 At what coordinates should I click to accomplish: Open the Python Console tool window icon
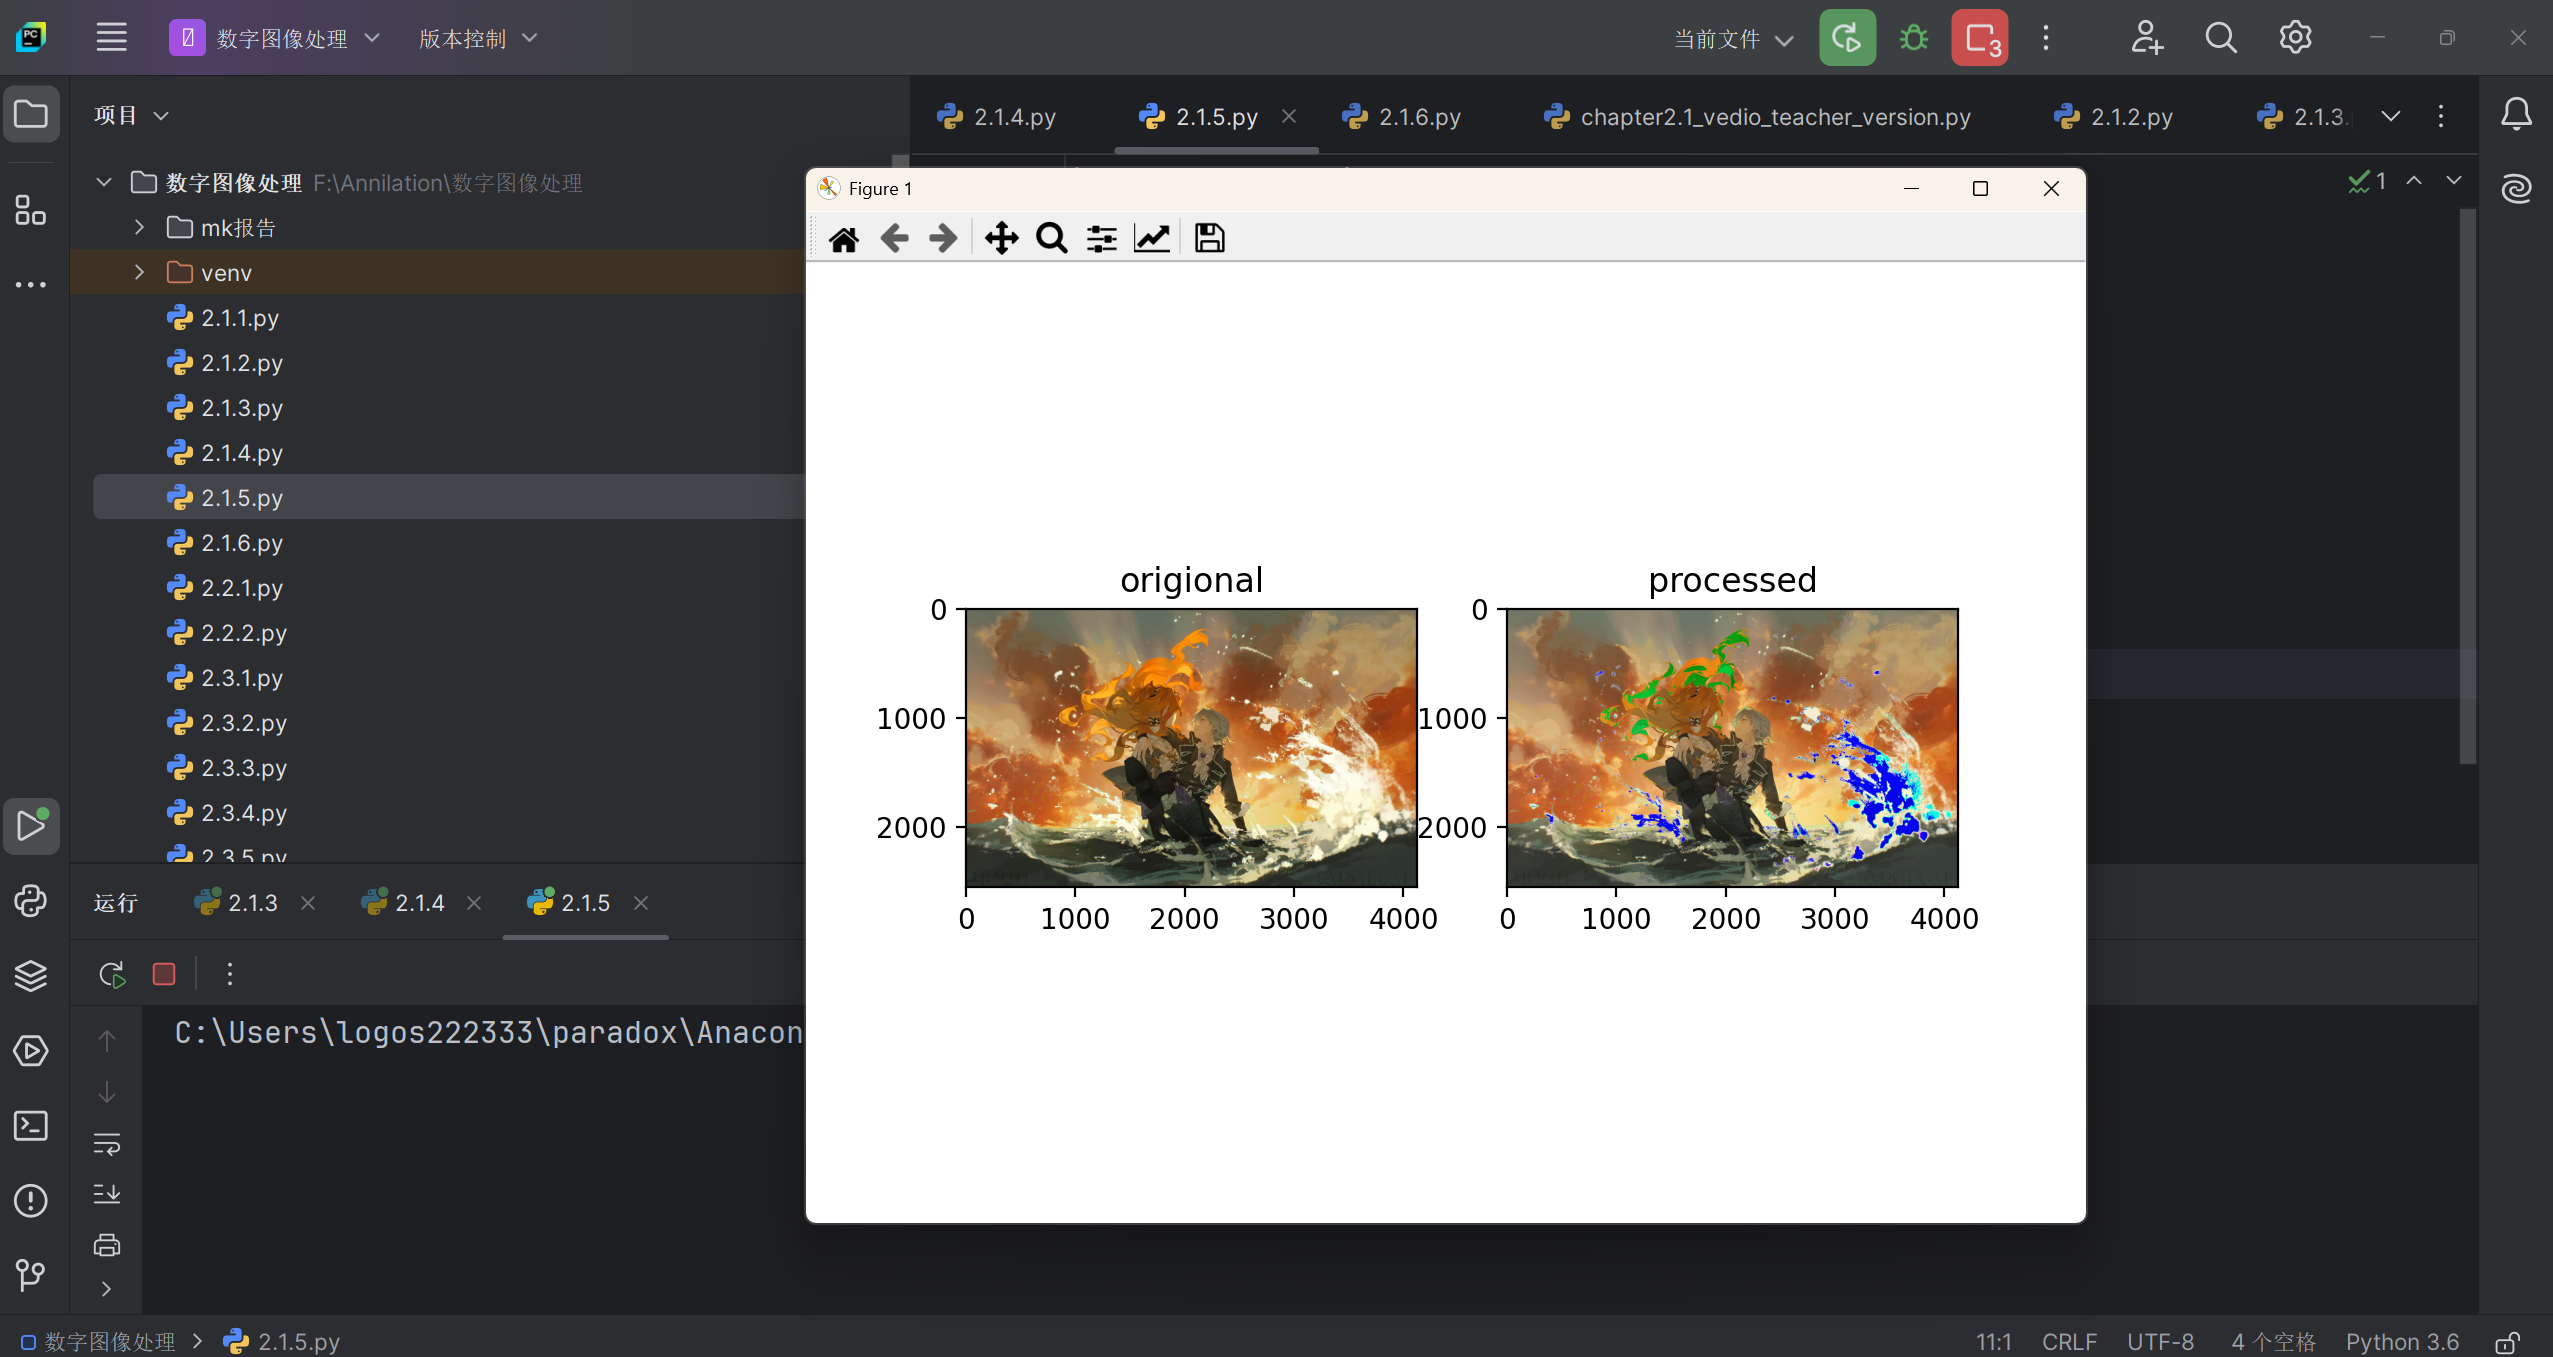(30, 901)
